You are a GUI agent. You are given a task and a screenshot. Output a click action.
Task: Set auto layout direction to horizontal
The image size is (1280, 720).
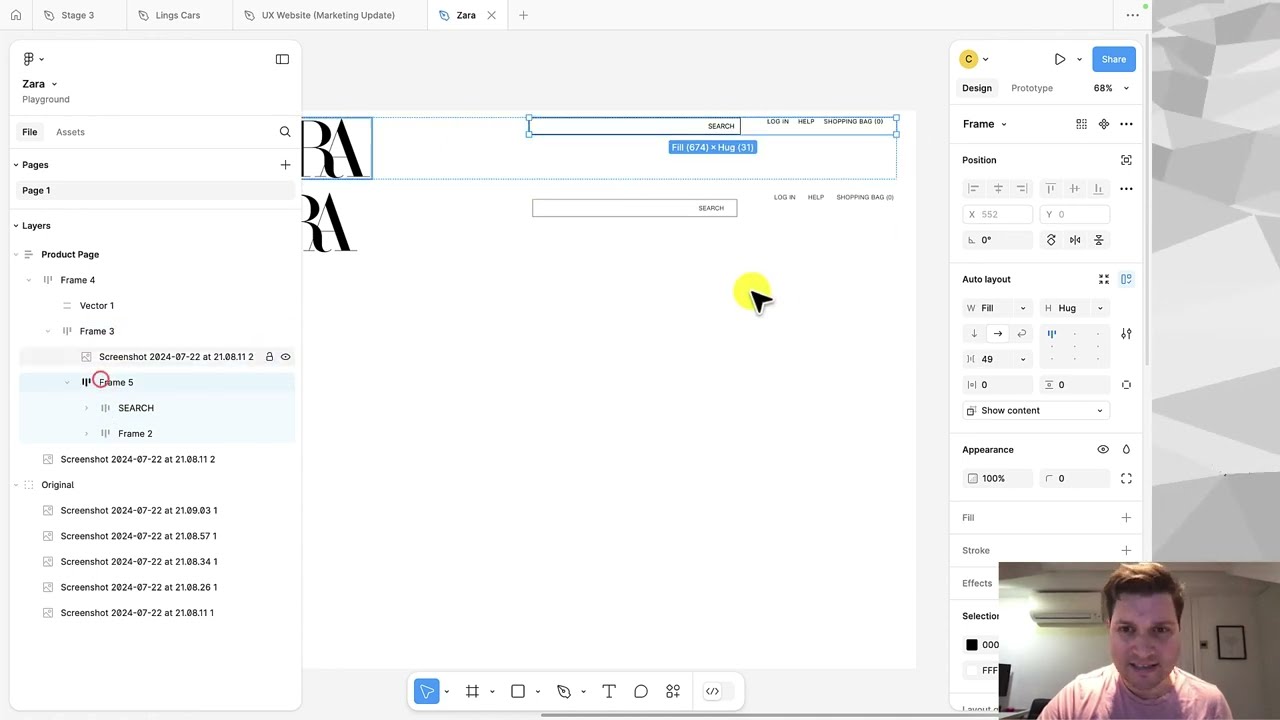coord(998,334)
